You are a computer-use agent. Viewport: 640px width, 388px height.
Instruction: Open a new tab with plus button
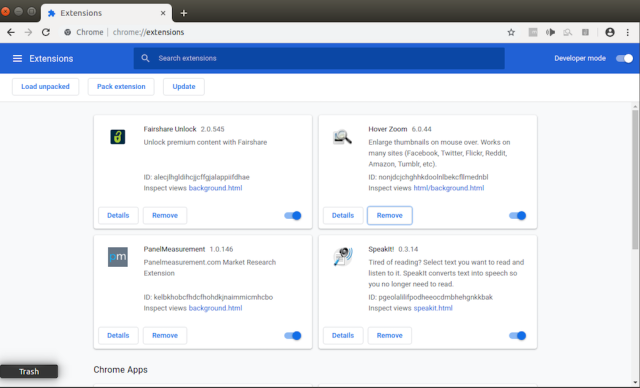184,13
